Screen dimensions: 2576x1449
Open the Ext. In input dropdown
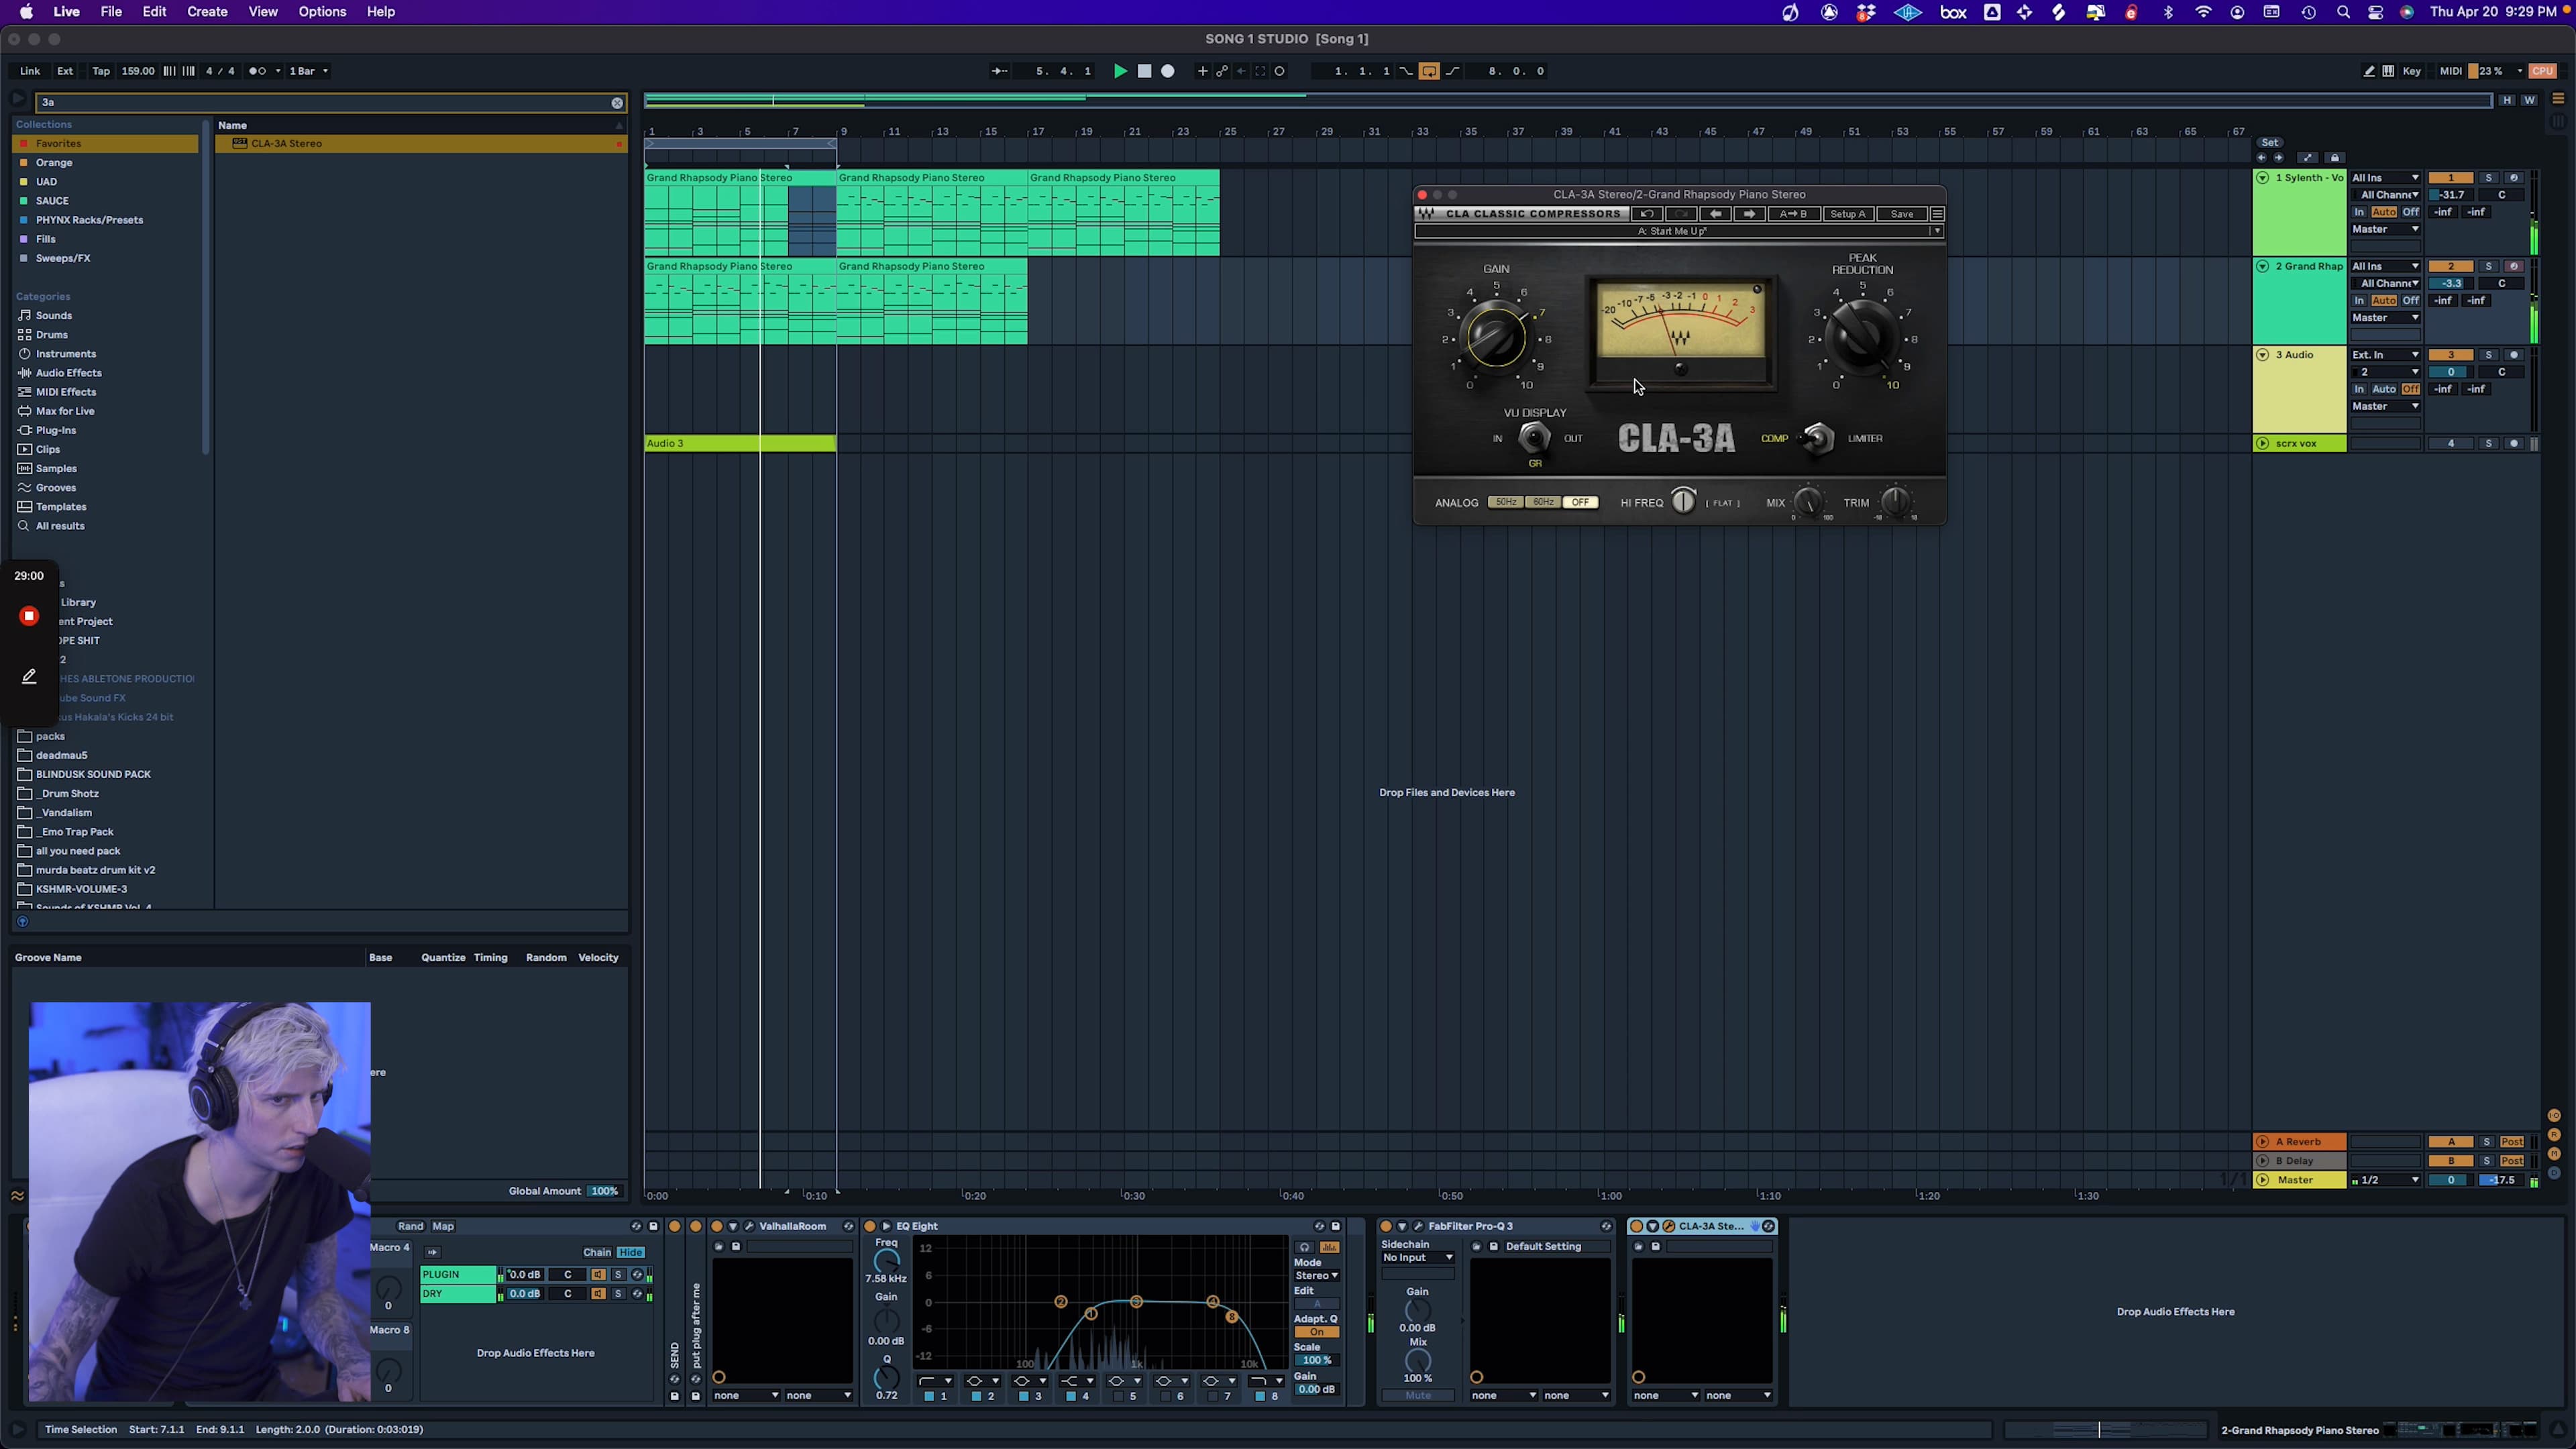click(x=2385, y=355)
